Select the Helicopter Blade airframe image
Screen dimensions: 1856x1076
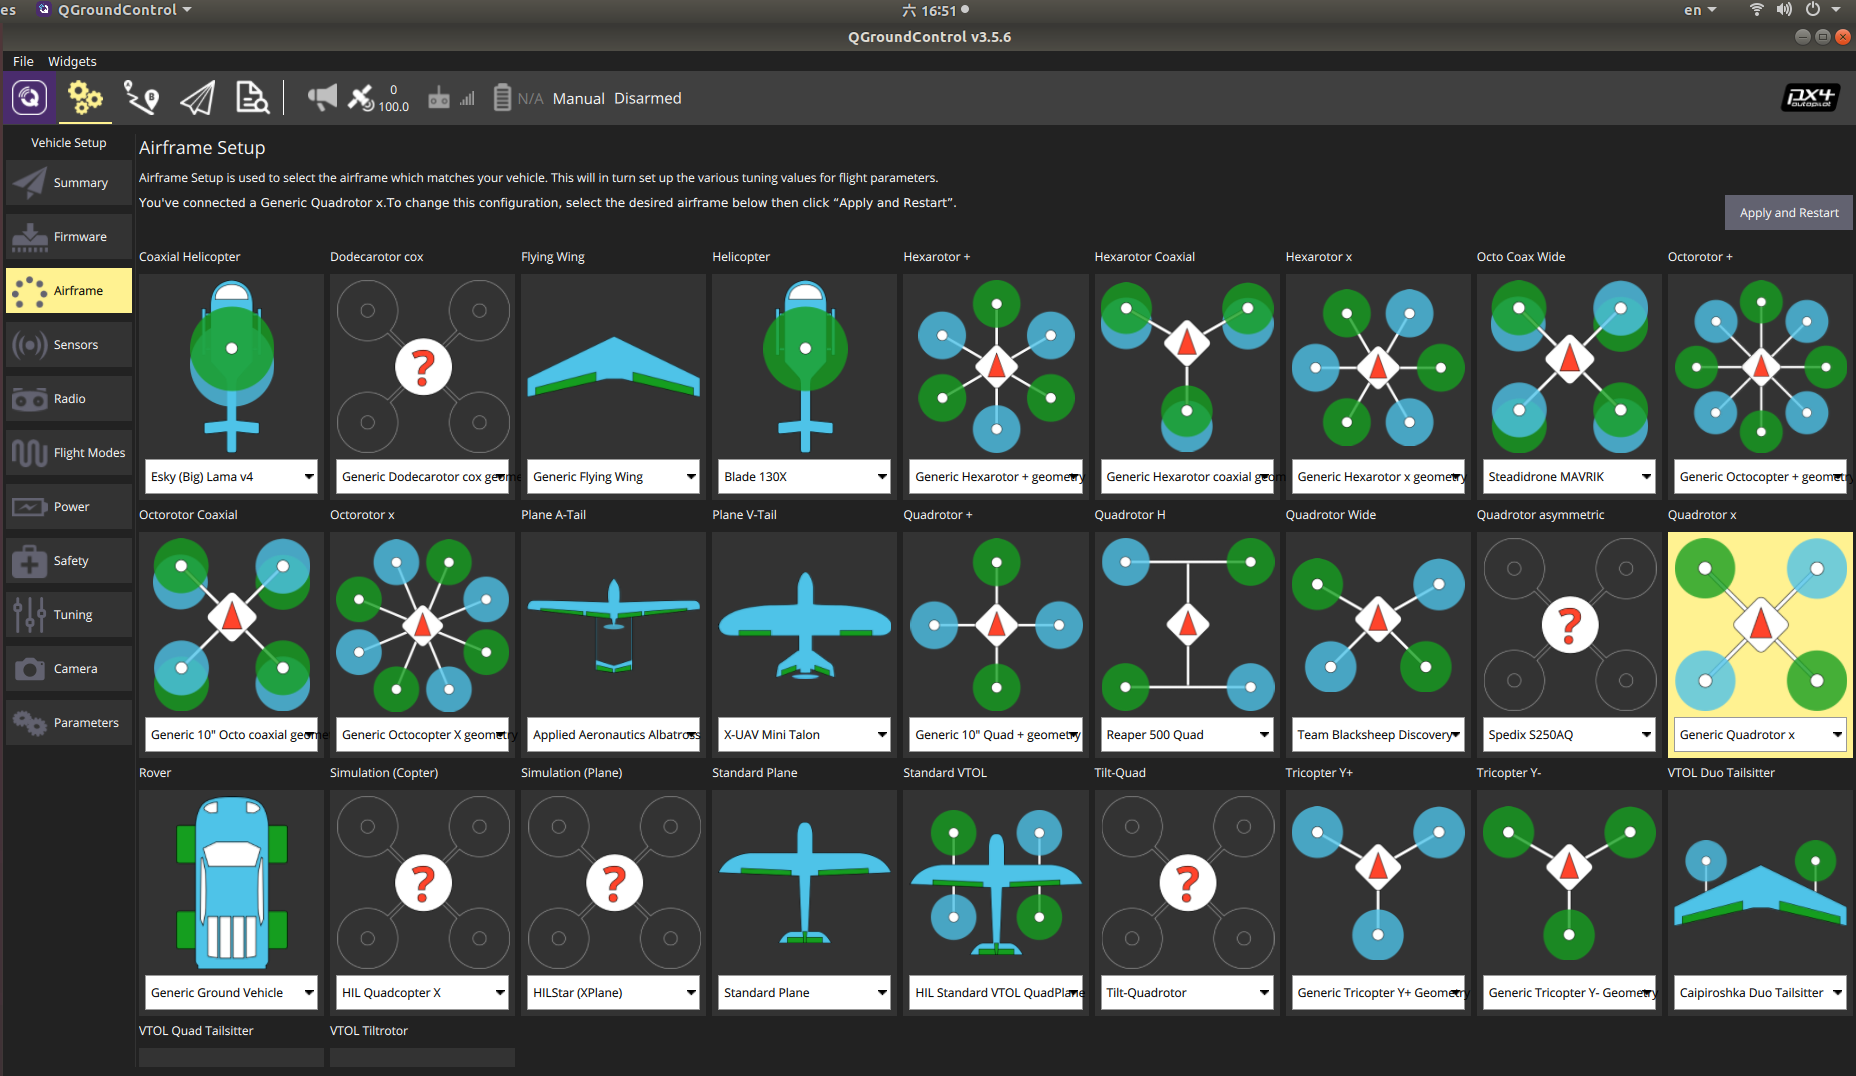805,365
